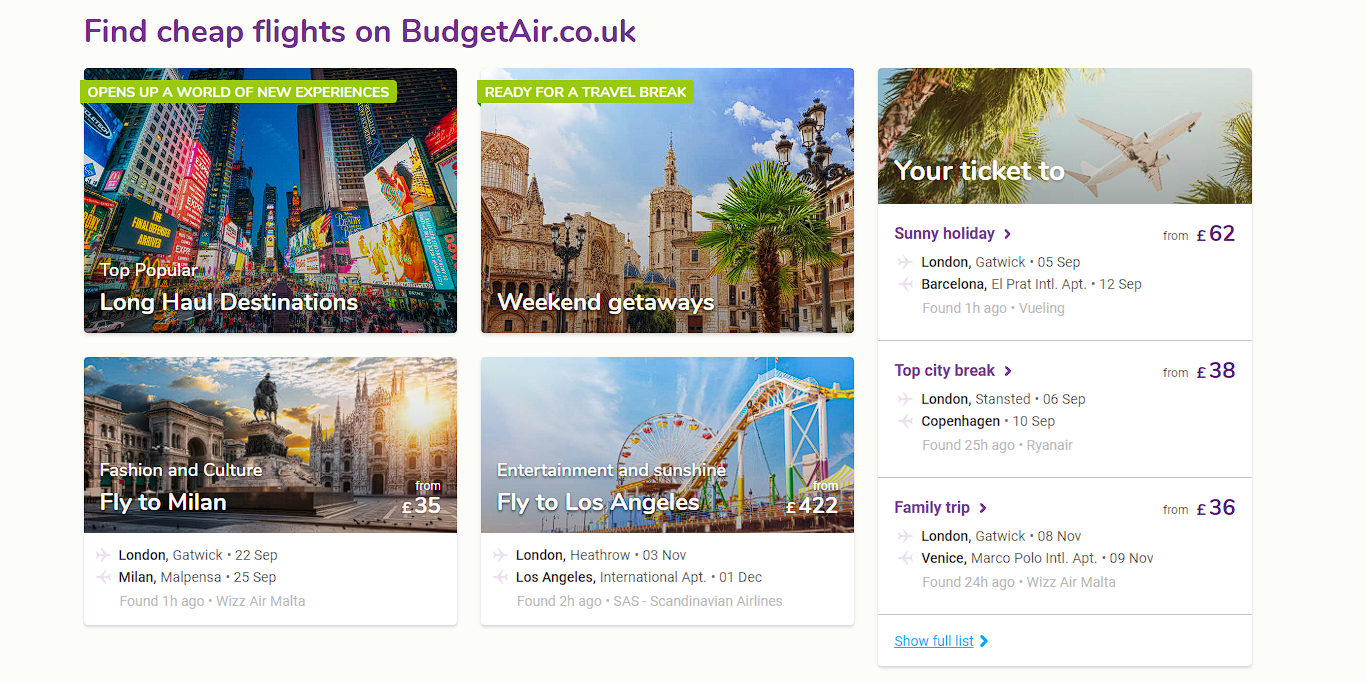The height and width of the screenshot is (681, 1367).
Task: Expand the Sunny holiday chevron arrow
Action: click(1007, 234)
